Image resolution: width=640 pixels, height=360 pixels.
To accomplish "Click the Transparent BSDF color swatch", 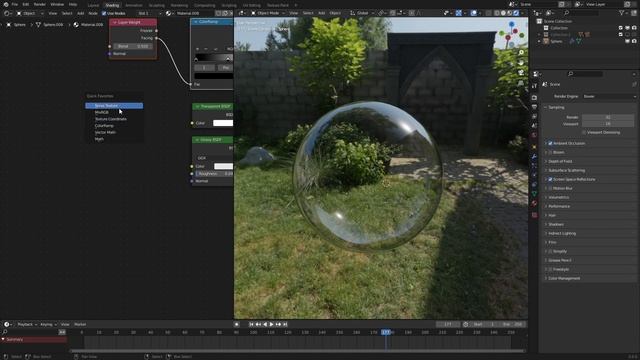I will coord(223,123).
